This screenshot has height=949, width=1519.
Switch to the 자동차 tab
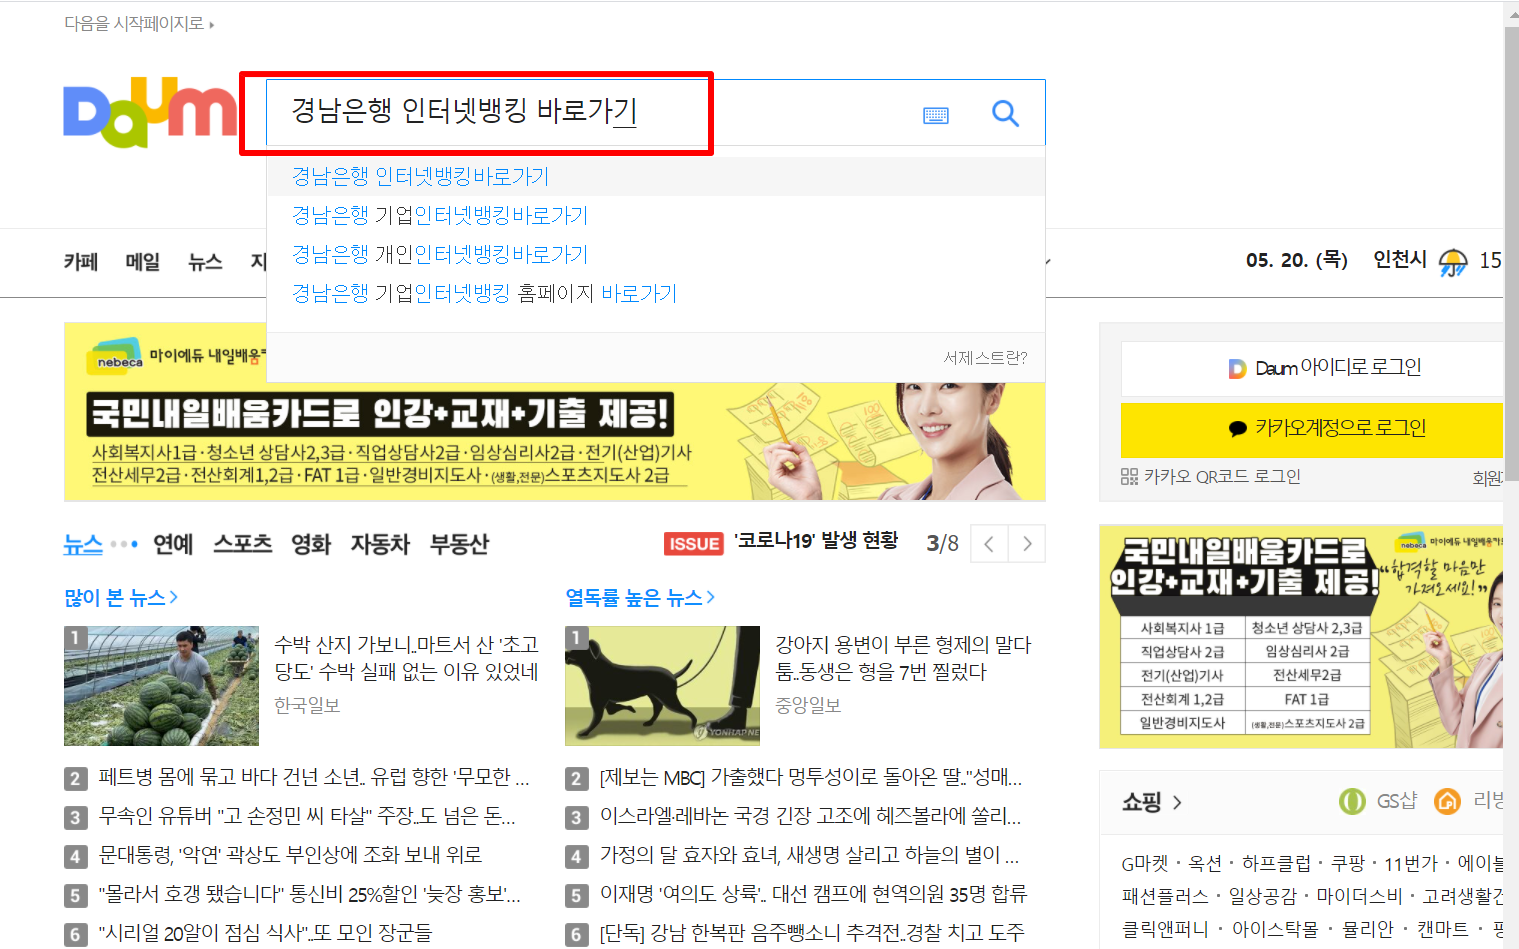(380, 544)
